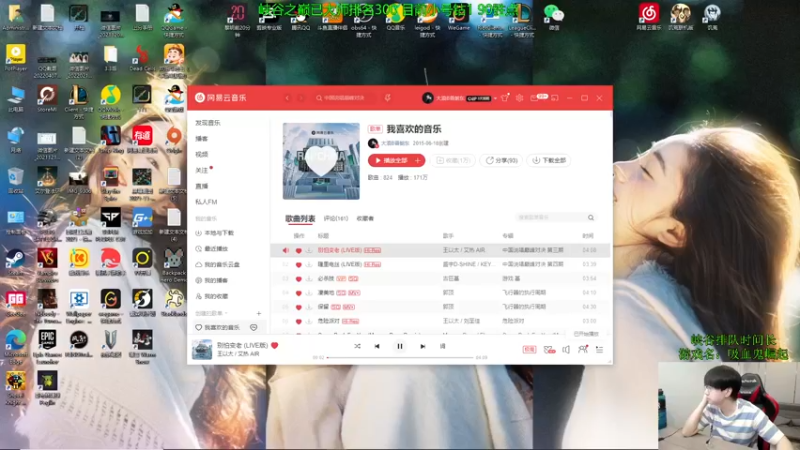Click the red 播放全部 button
This screenshot has width=800, height=450.
coord(391,160)
